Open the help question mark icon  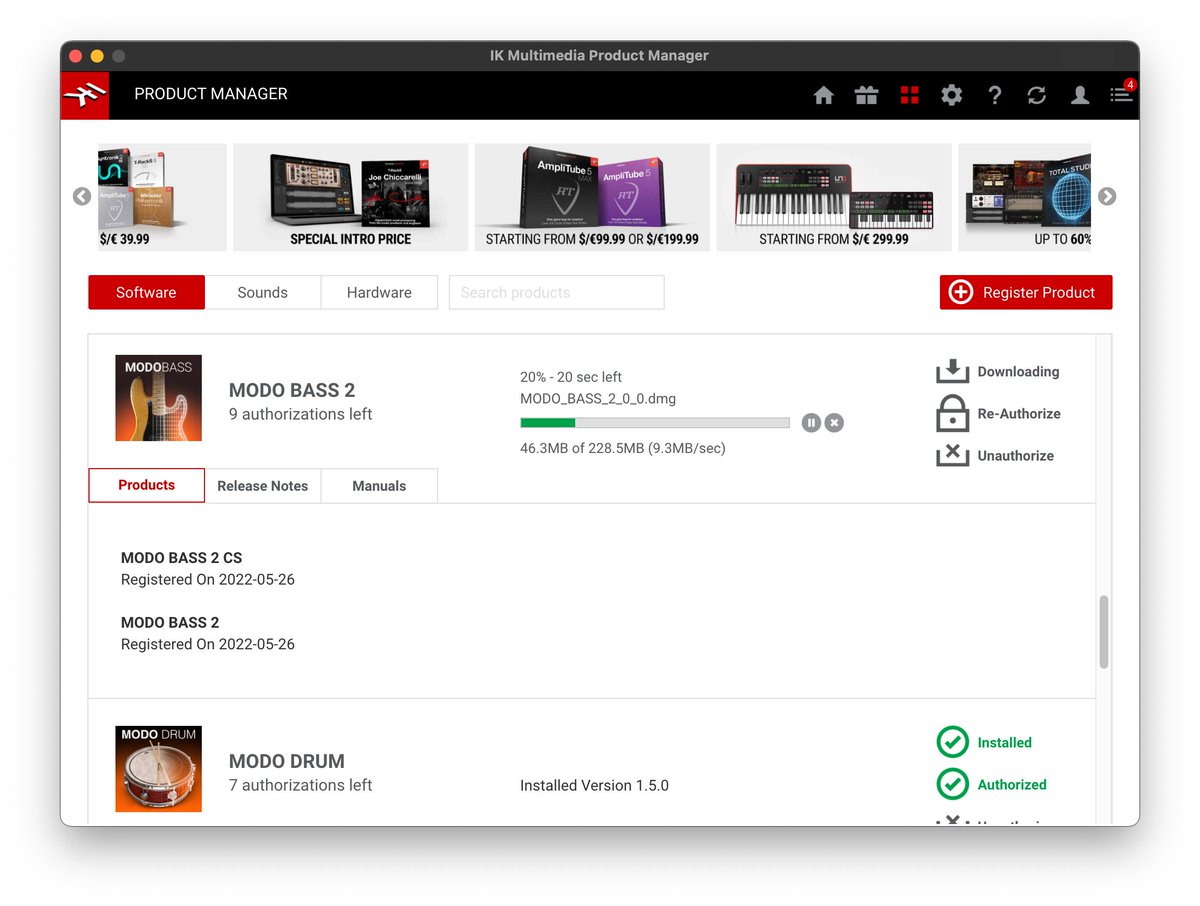995,95
